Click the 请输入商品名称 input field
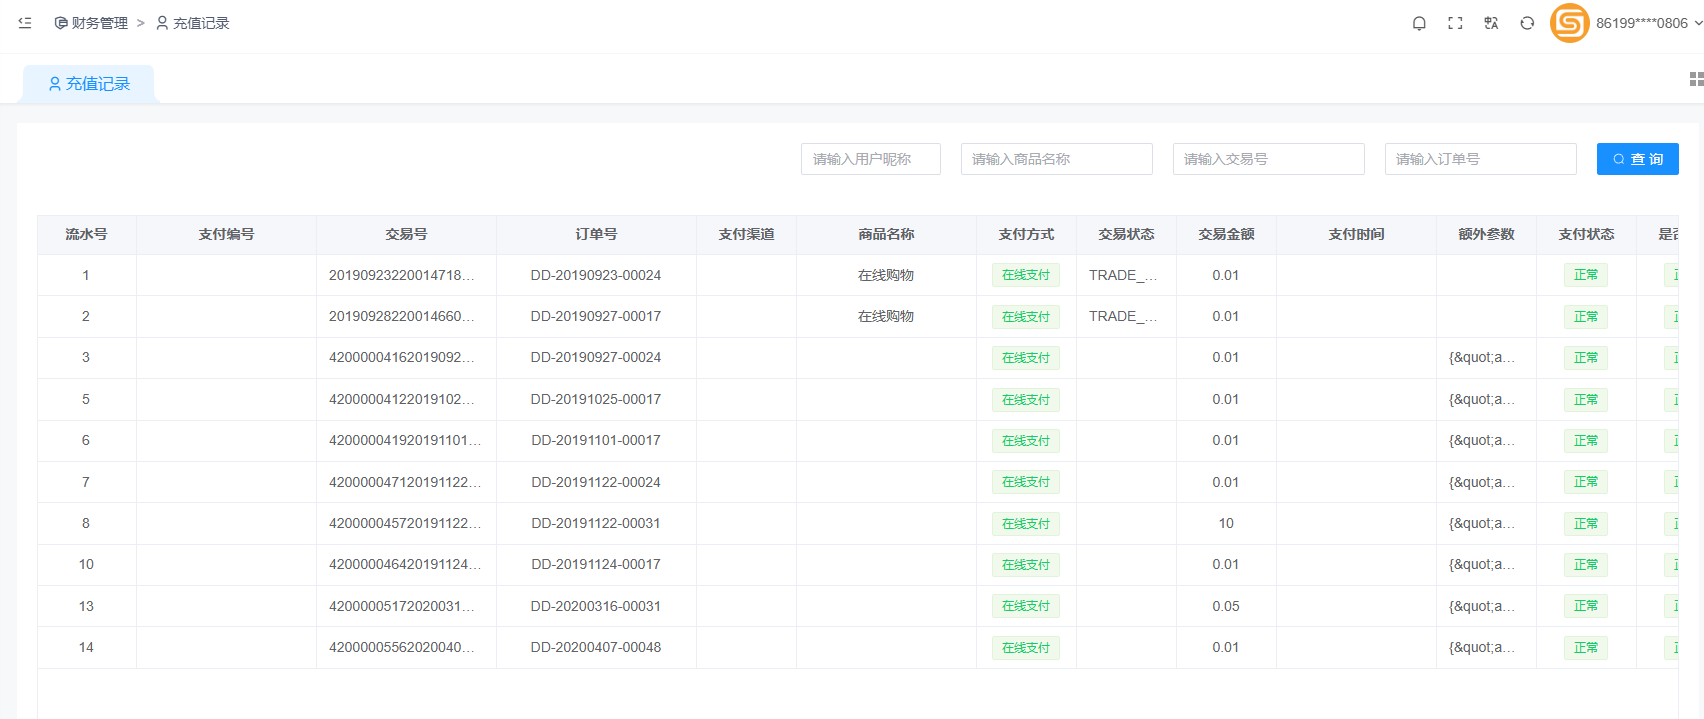The image size is (1704, 719). [1056, 159]
